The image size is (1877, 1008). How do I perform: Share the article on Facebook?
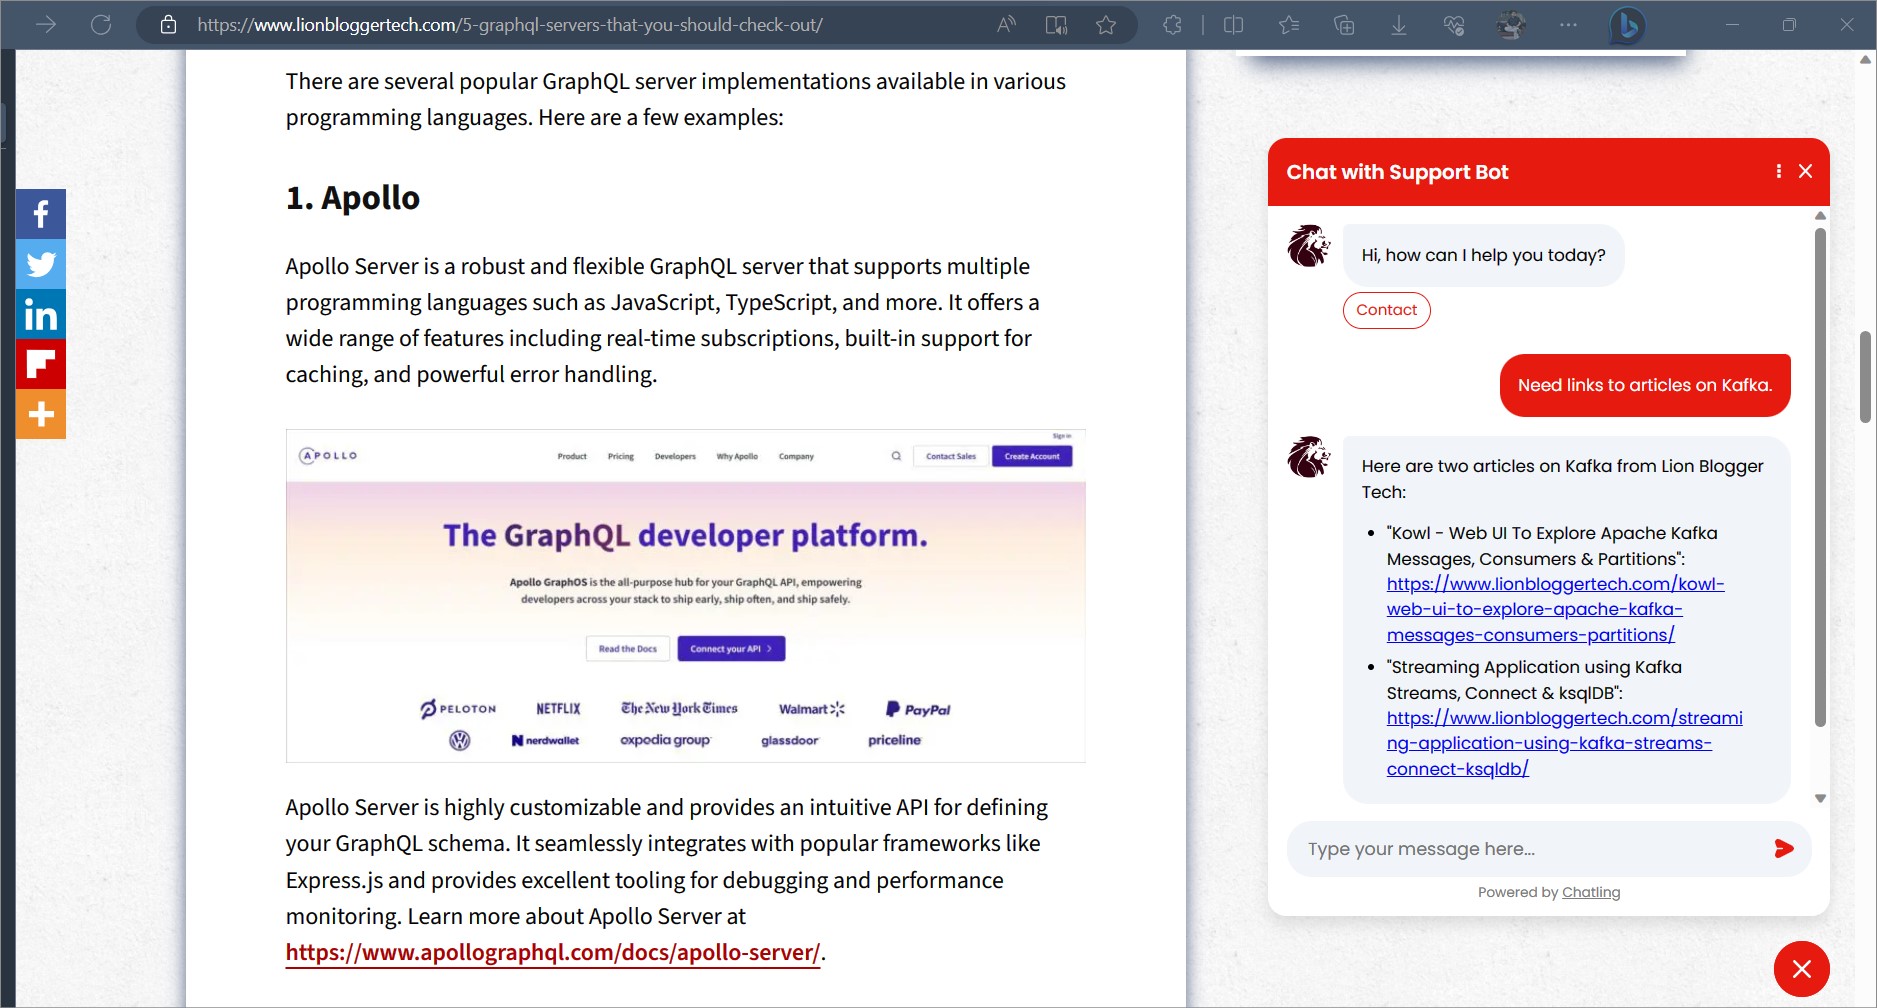coord(41,214)
